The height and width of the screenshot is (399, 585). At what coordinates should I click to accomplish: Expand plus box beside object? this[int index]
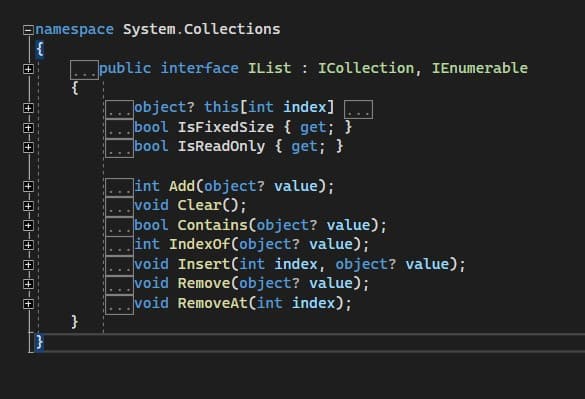(x=28, y=108)
